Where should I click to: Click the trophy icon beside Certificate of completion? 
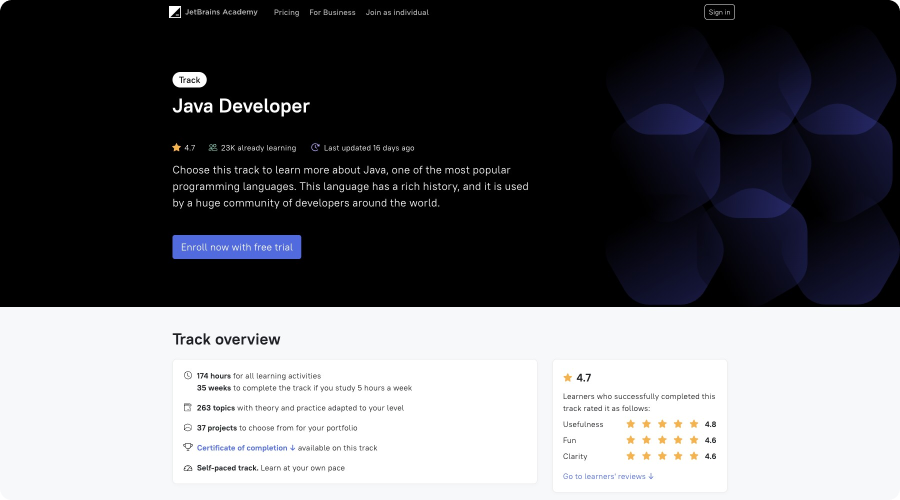pos(188,447)
